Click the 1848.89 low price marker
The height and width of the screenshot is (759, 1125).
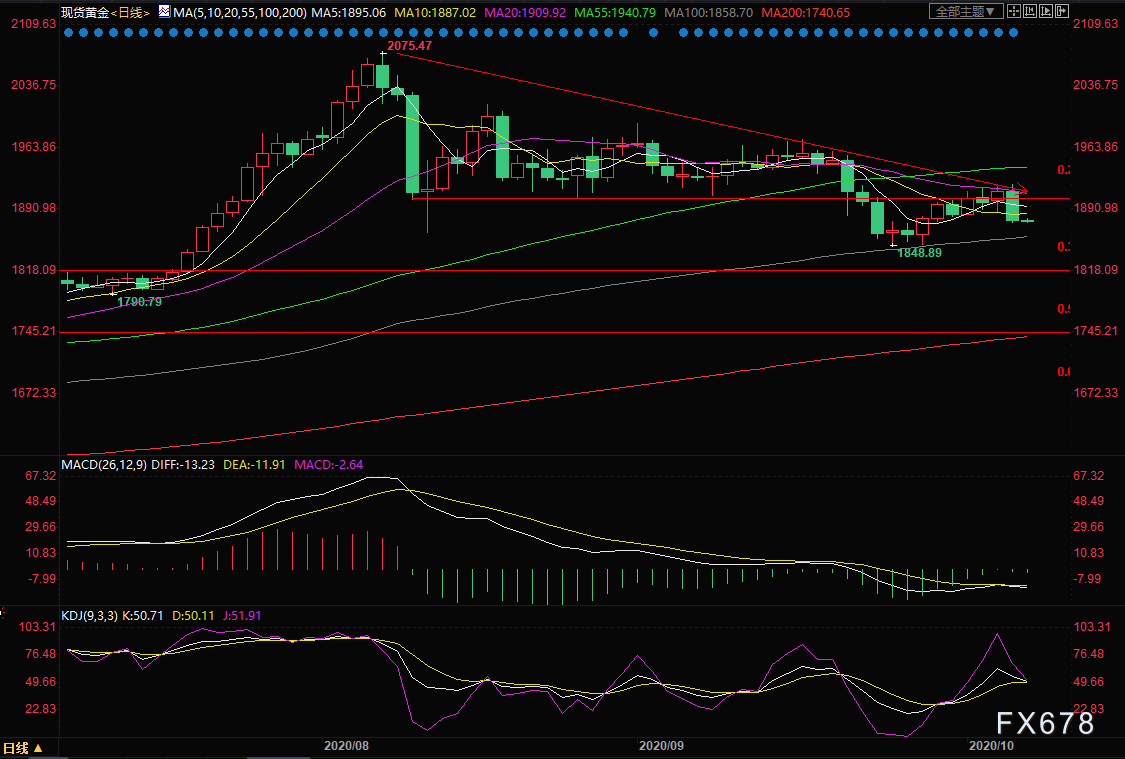pyautogui.click(x=920, y=253)
